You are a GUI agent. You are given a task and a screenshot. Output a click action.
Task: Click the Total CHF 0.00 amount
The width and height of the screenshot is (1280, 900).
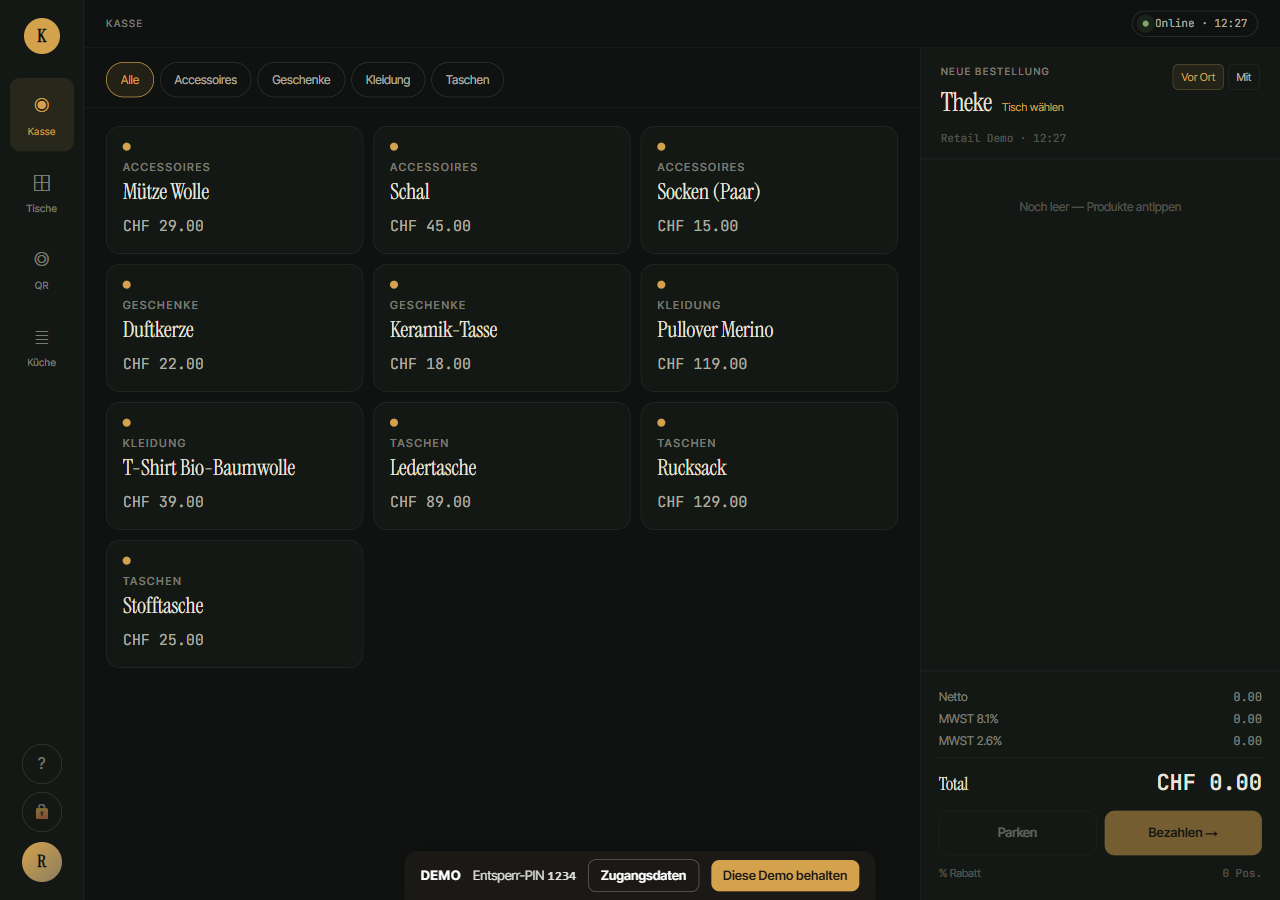(x=1209, y=782)
